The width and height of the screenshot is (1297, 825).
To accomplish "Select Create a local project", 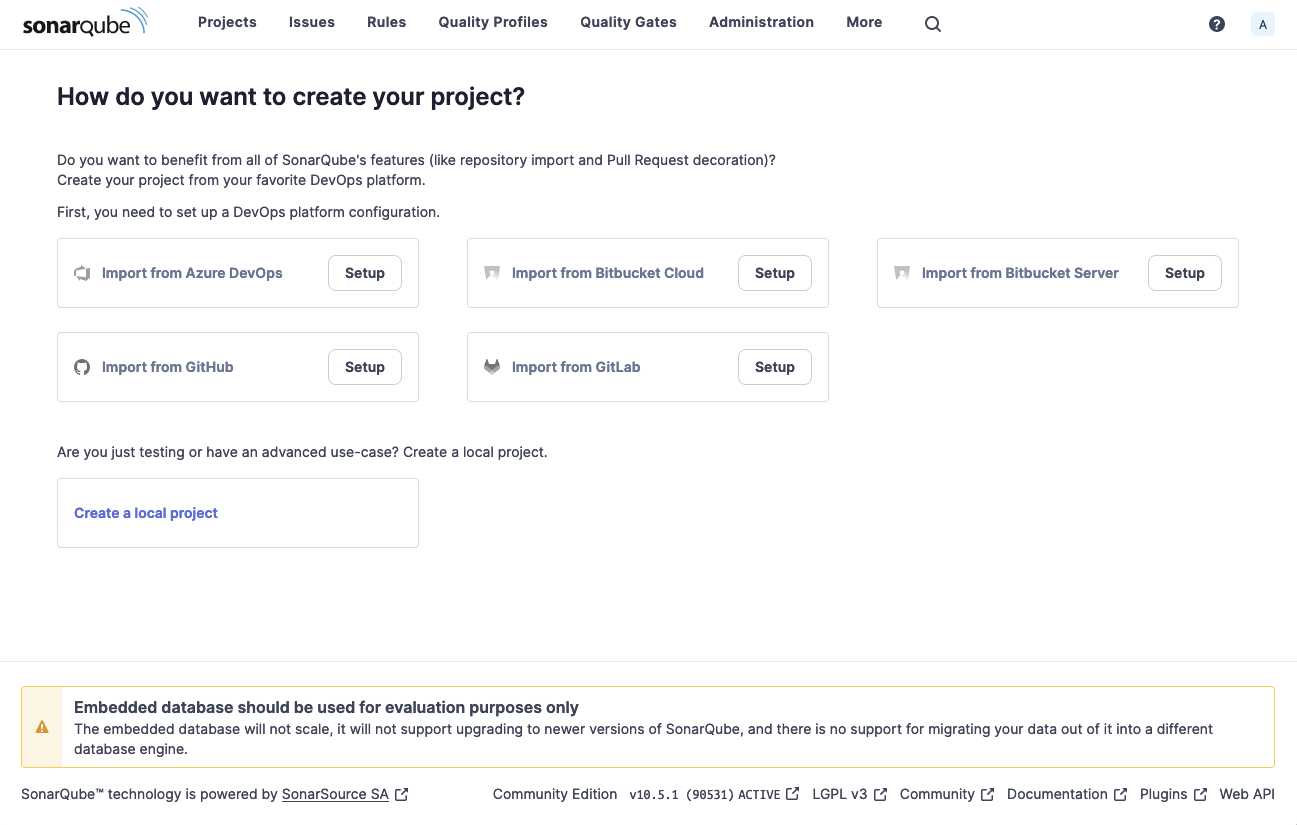I will 146,513.
